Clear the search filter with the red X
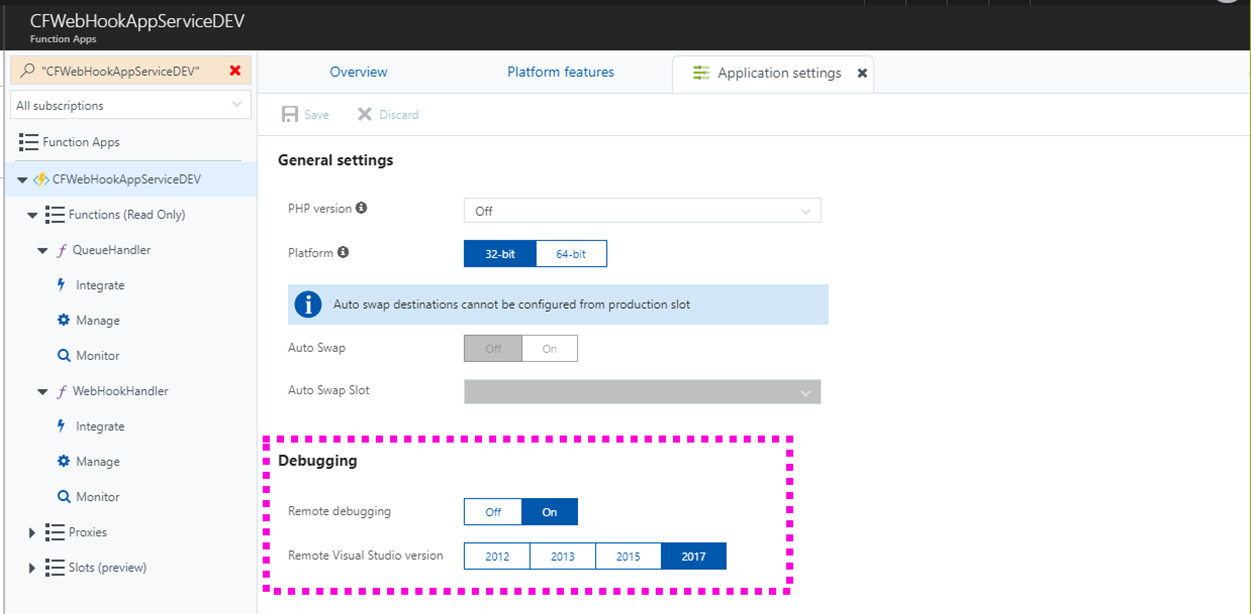This screenshot has width=1251, height=614. point(235,71)
